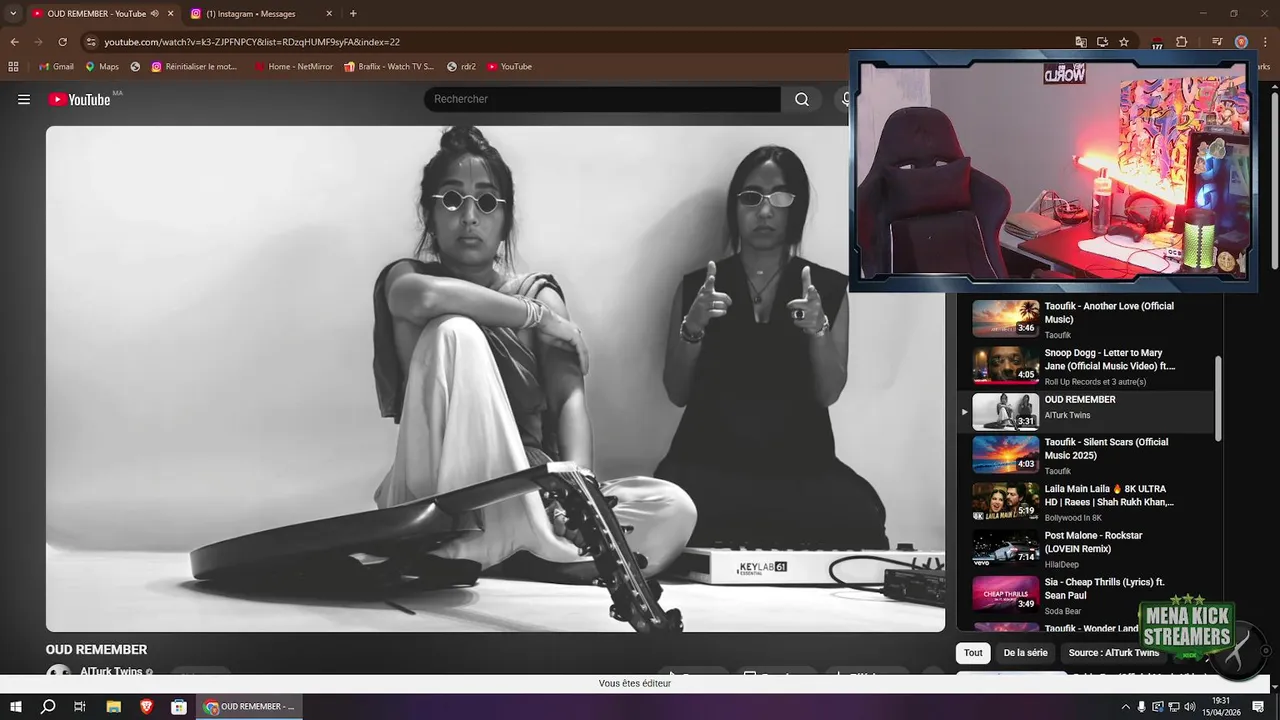
Task: Open a new tab with the plus button
Action: click(353, 14)
